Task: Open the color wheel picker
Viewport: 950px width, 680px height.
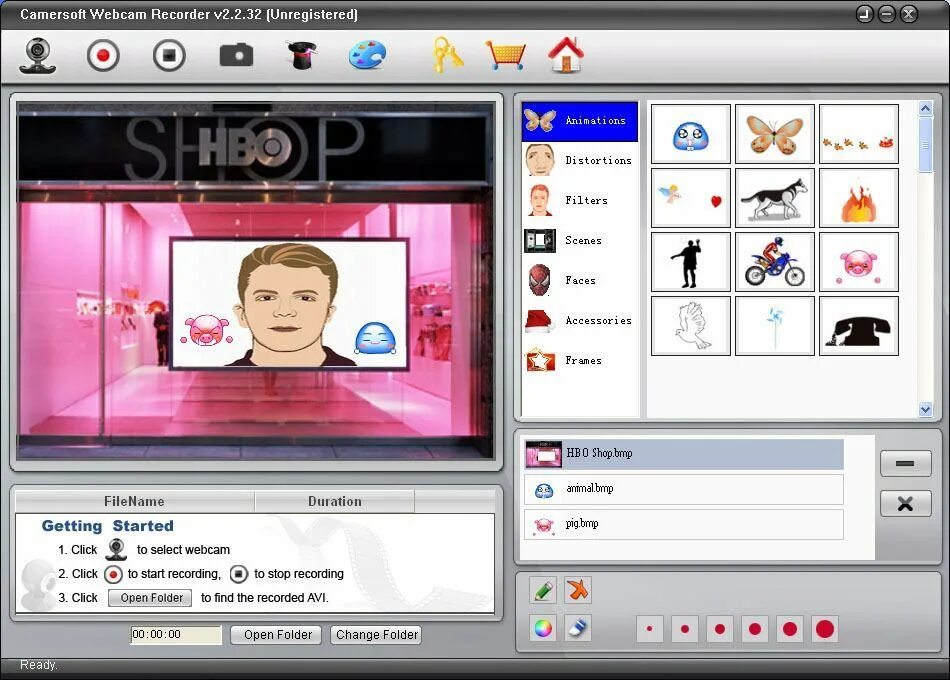Action: pyautogui.click(x=543, y=629)
